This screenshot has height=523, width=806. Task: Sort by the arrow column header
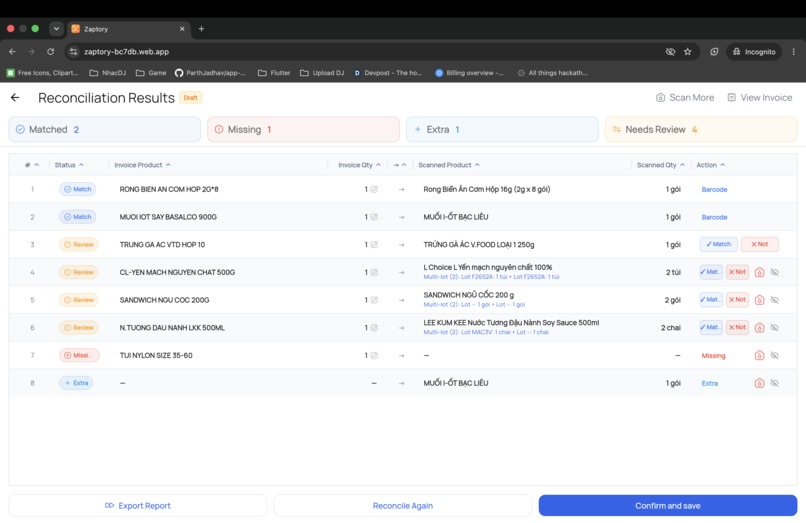click(400, 165)
